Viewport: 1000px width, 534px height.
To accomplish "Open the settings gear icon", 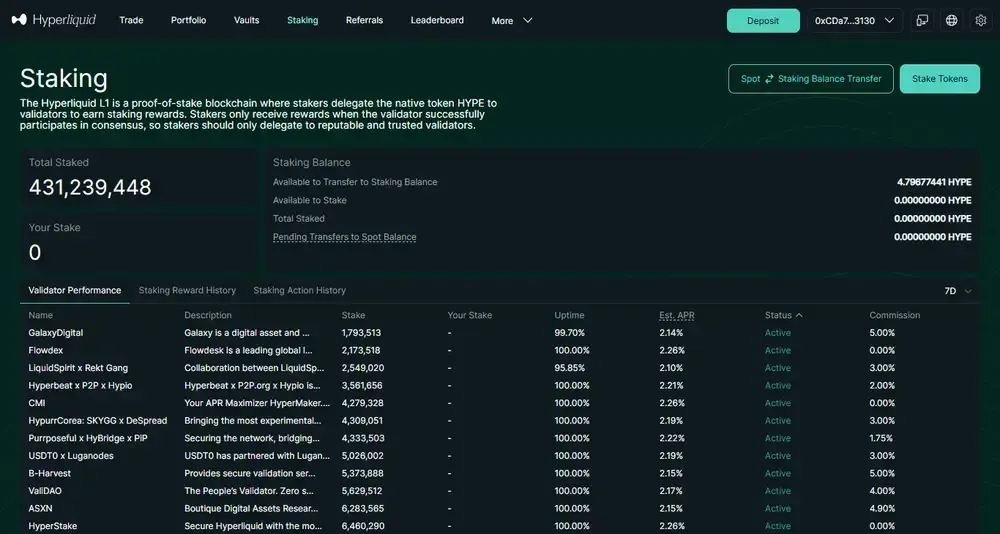I will (980, 20).
